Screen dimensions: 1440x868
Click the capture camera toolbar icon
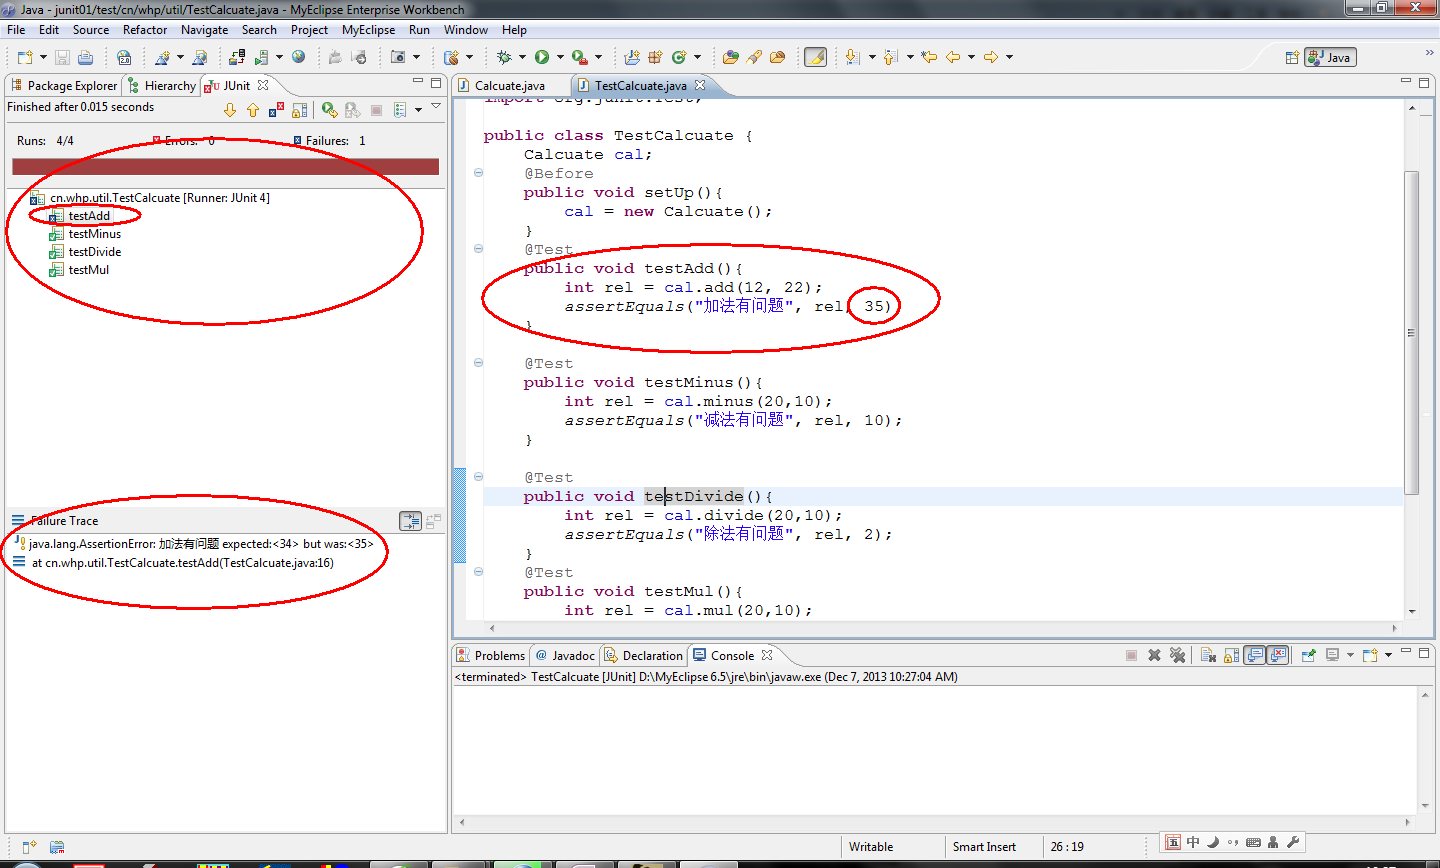coord(398,57)
